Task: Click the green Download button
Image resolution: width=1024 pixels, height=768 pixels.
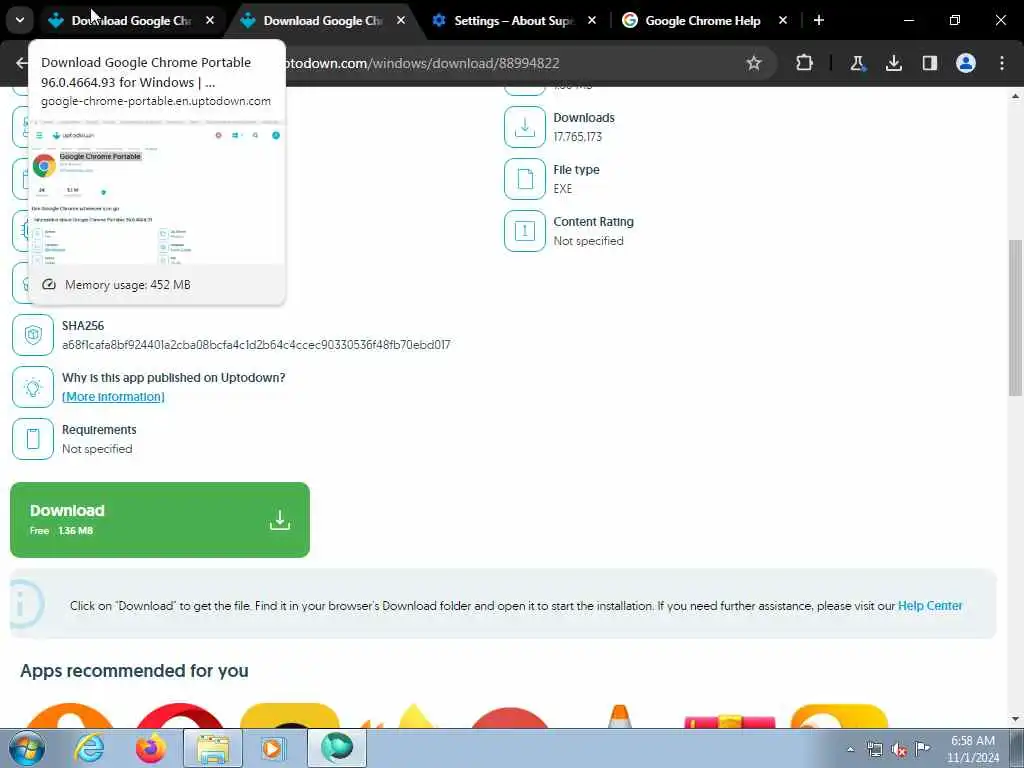Action: point(160,520)
